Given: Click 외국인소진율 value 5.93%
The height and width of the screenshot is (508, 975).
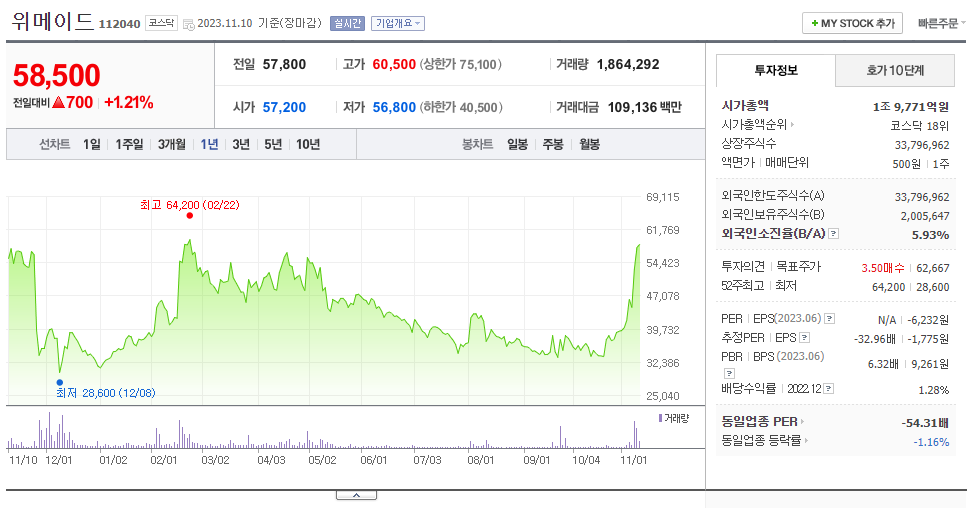Looking at the screenshot, I should click(930, 235).
